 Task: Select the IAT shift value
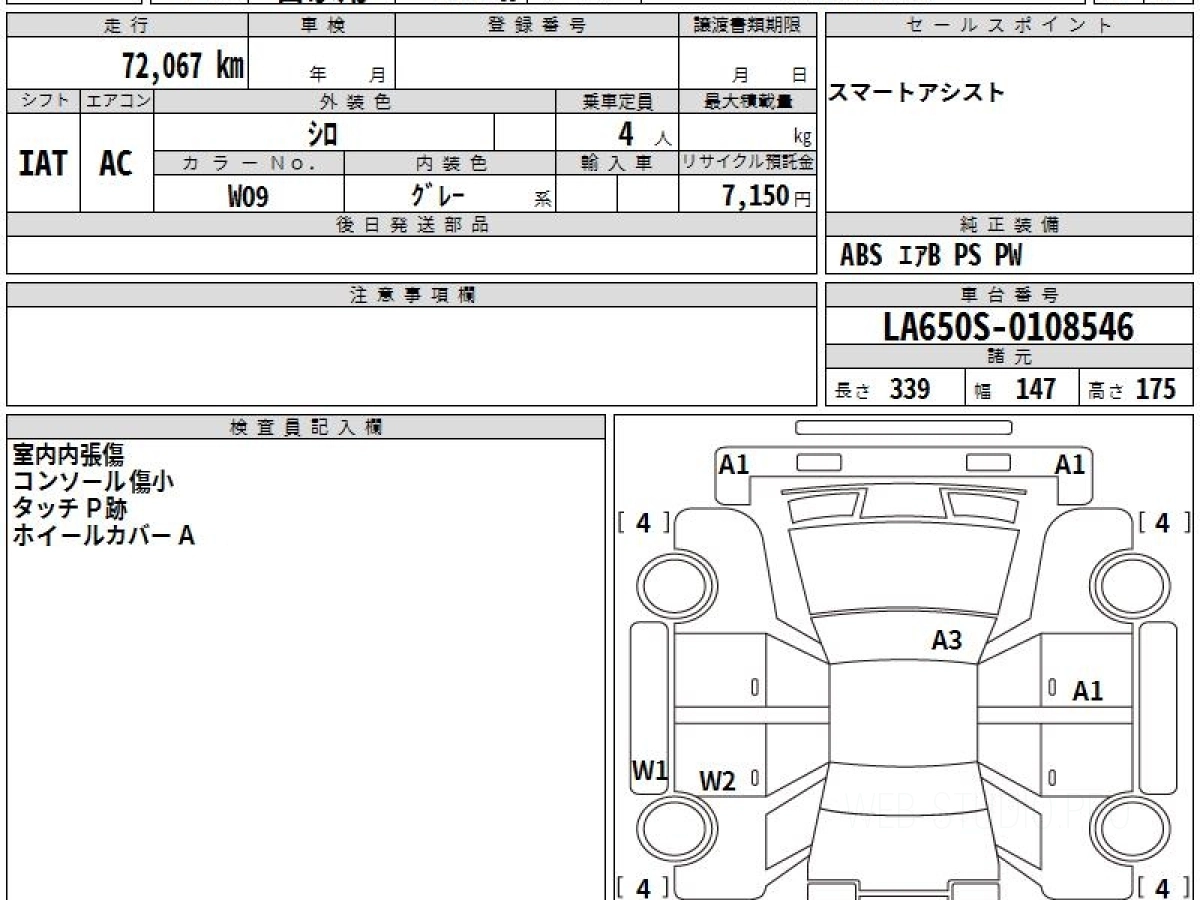[x=43, y=163]
